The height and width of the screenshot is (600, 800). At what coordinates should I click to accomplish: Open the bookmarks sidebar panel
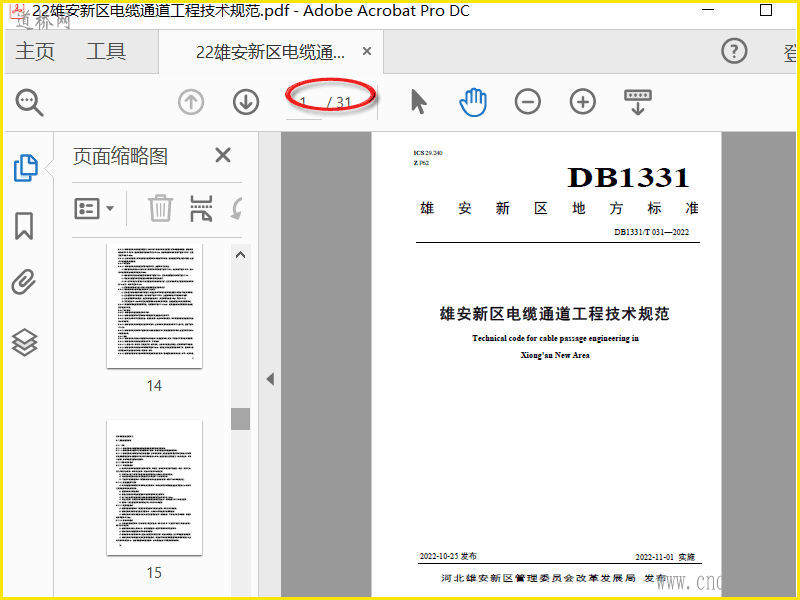click(24, 226)
